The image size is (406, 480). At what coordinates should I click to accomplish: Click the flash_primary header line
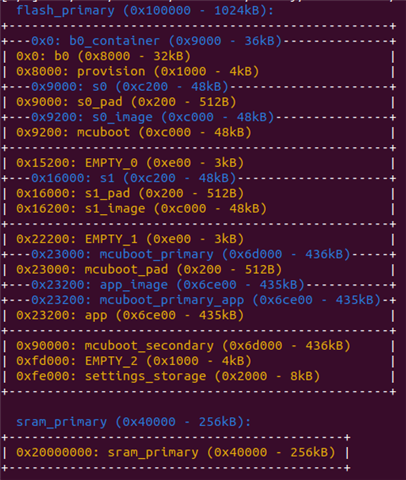point(145,10)
